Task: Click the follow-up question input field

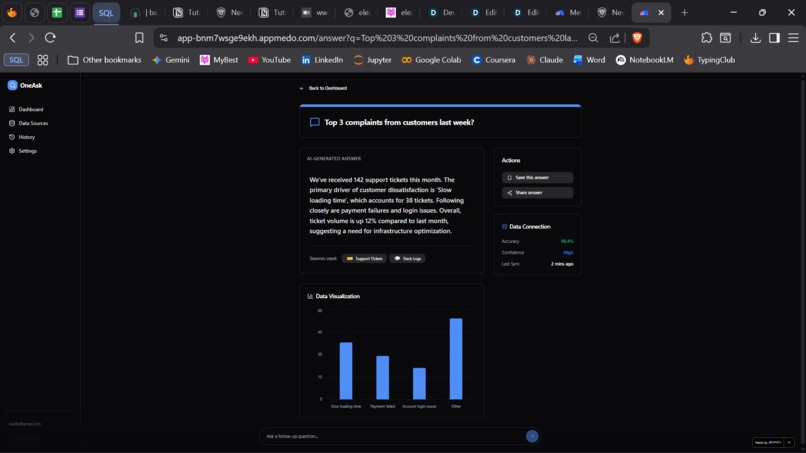Action: click(393, 437)
